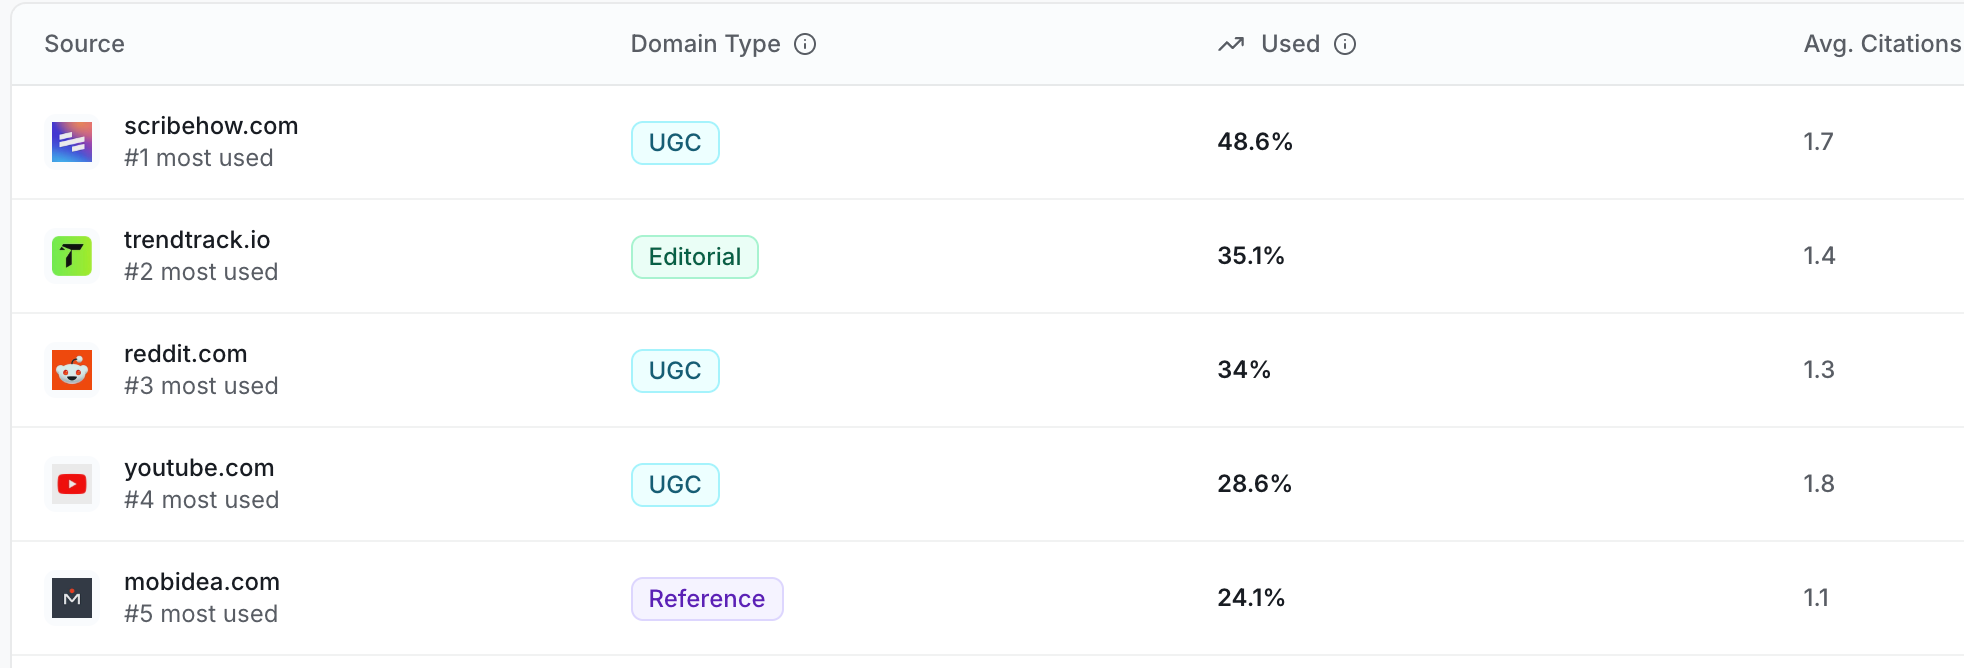
Task: Open the trendtrack.io source link
Action: coord(197,240)
